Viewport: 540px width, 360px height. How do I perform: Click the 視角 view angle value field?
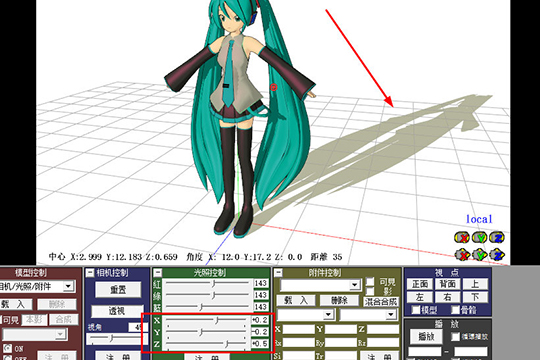(x=138, y=327)
